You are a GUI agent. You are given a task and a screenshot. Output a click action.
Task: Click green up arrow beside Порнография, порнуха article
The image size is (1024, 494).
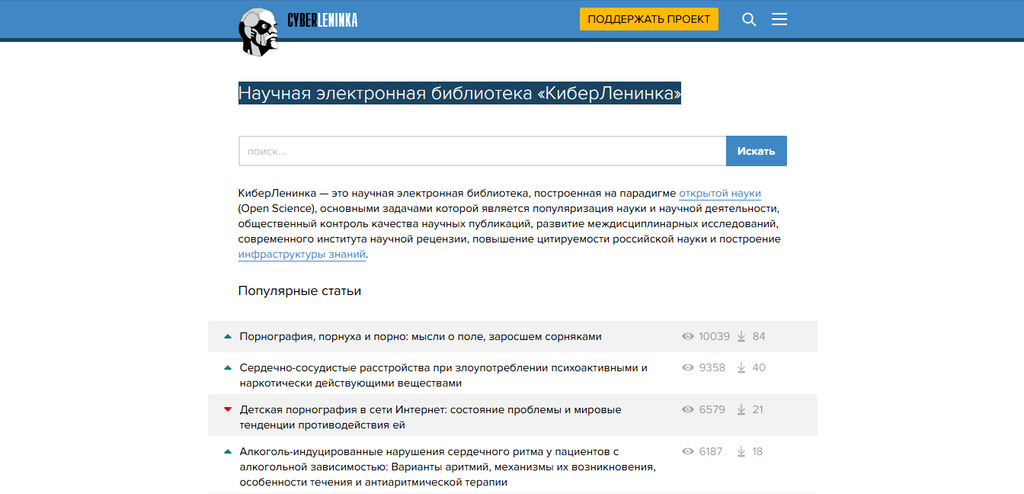click(228, 337)
